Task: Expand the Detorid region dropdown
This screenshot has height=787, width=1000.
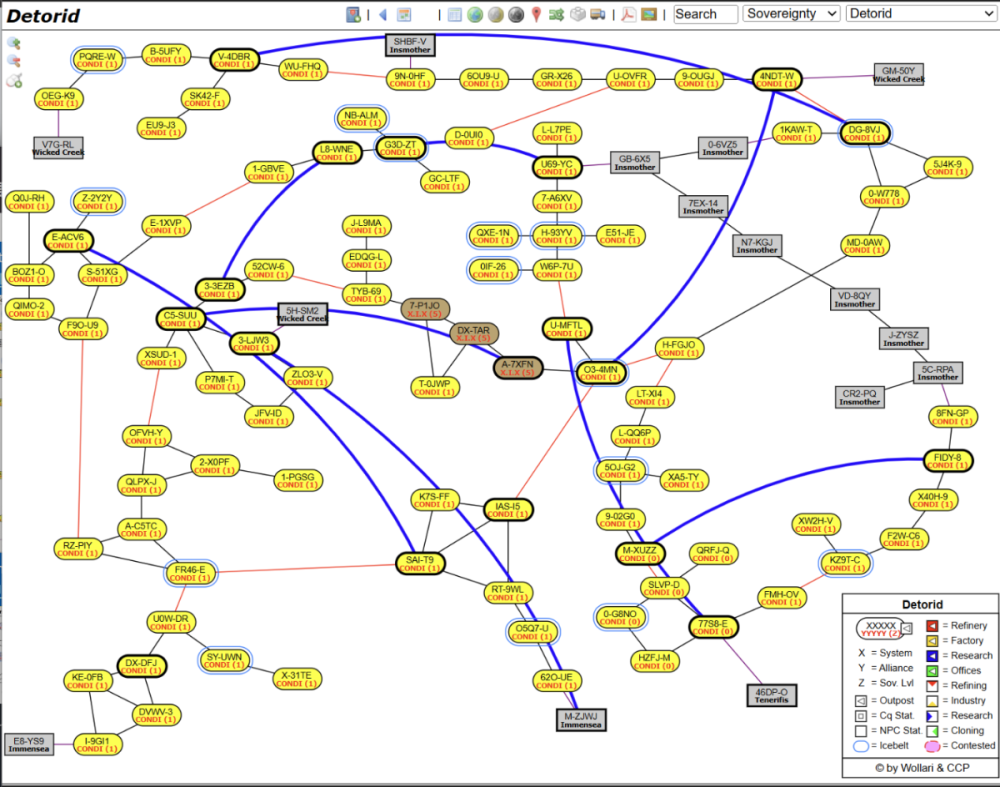Action: (x=920, y=14)
